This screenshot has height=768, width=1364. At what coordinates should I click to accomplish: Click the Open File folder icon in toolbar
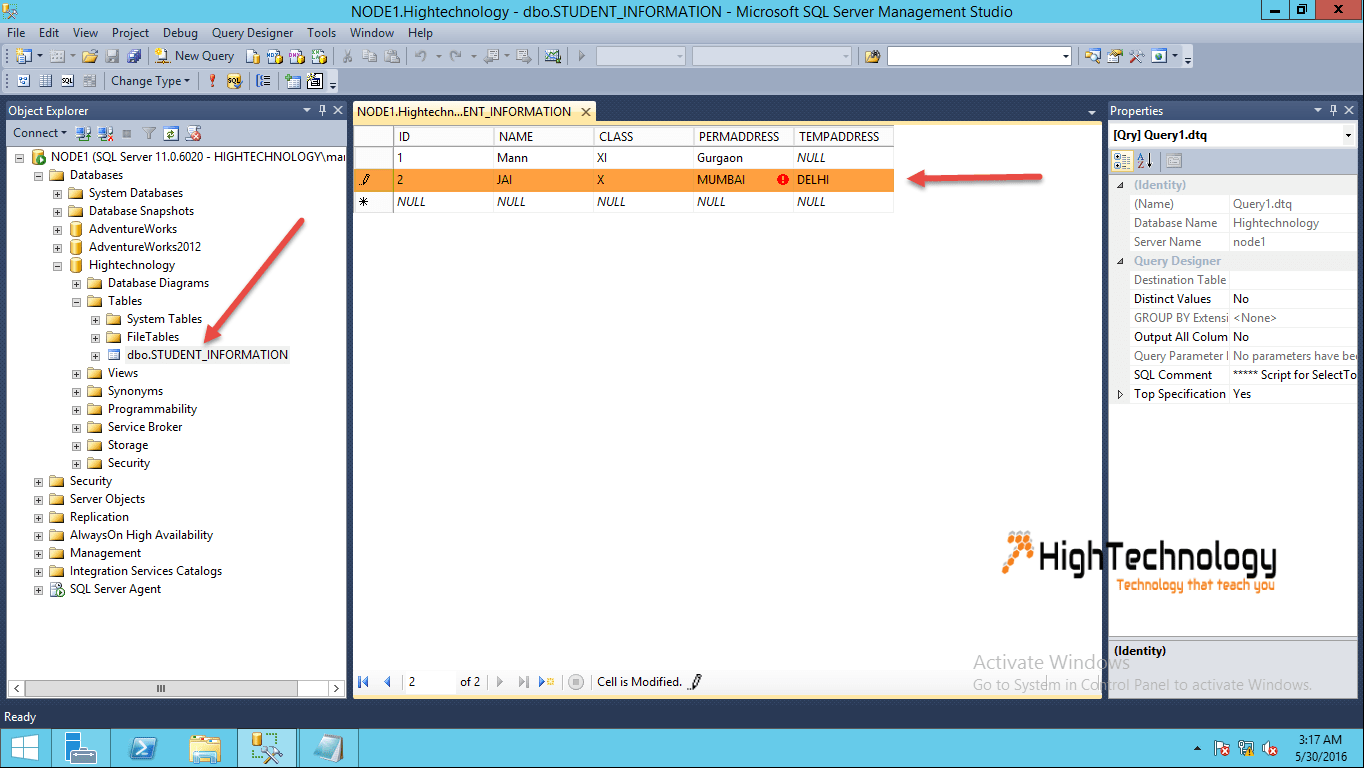(90, 56)
